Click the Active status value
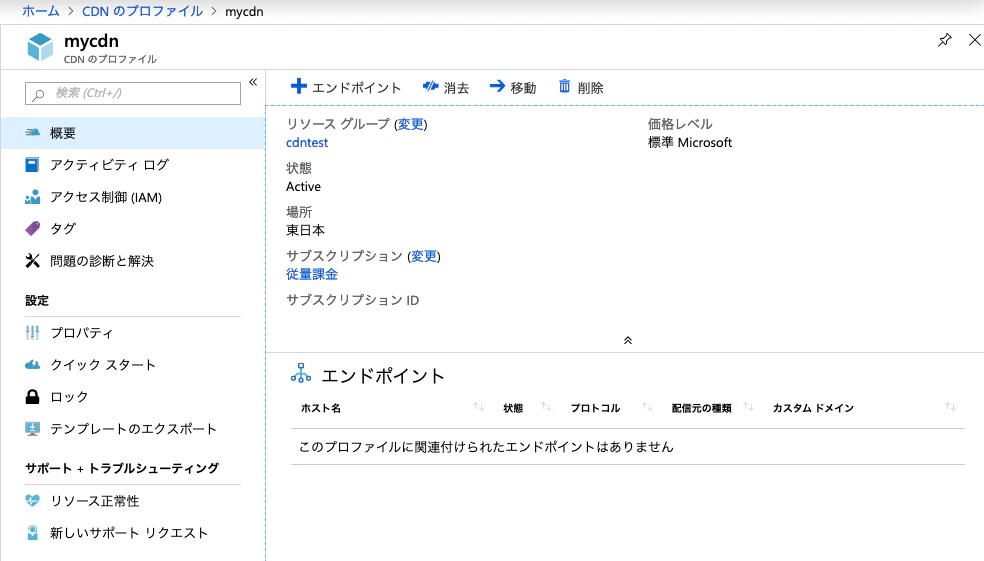 (x=303, y=186)
